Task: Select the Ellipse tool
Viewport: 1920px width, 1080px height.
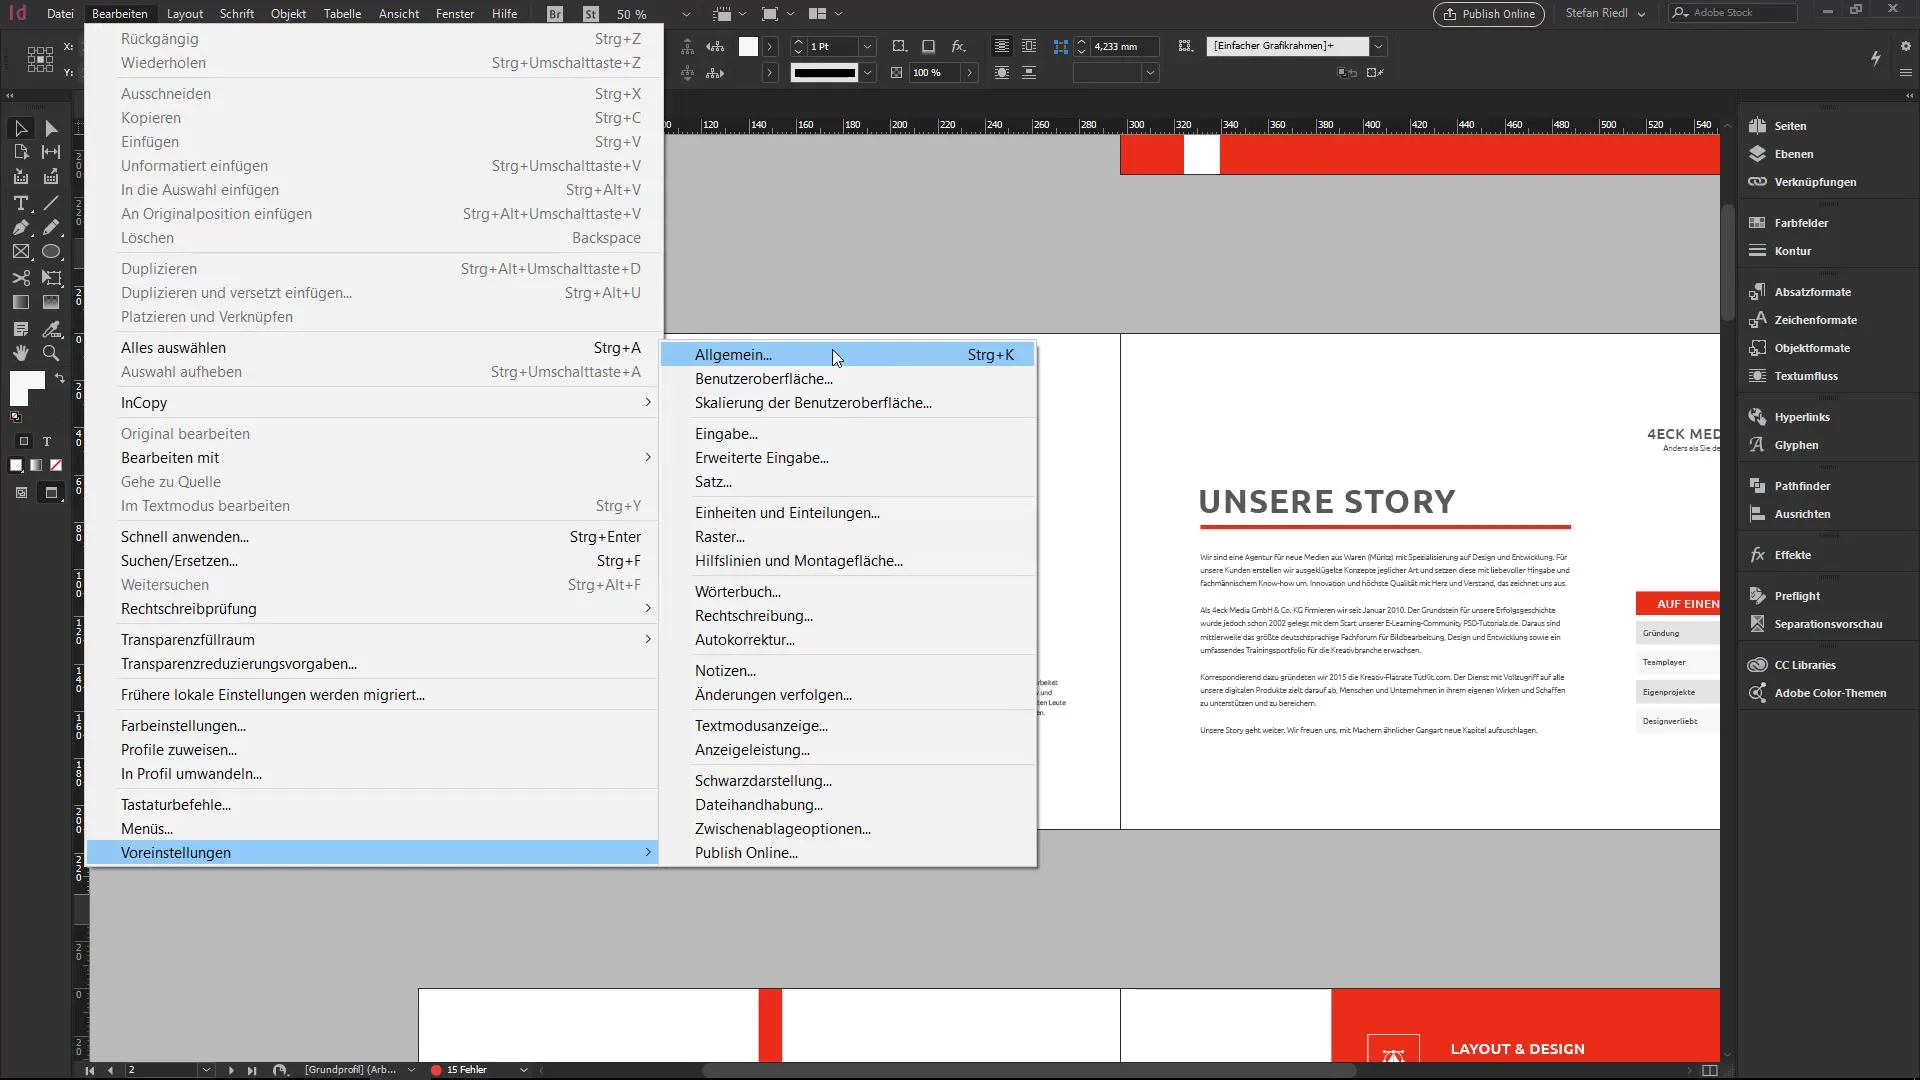Action: pos(51,252)
